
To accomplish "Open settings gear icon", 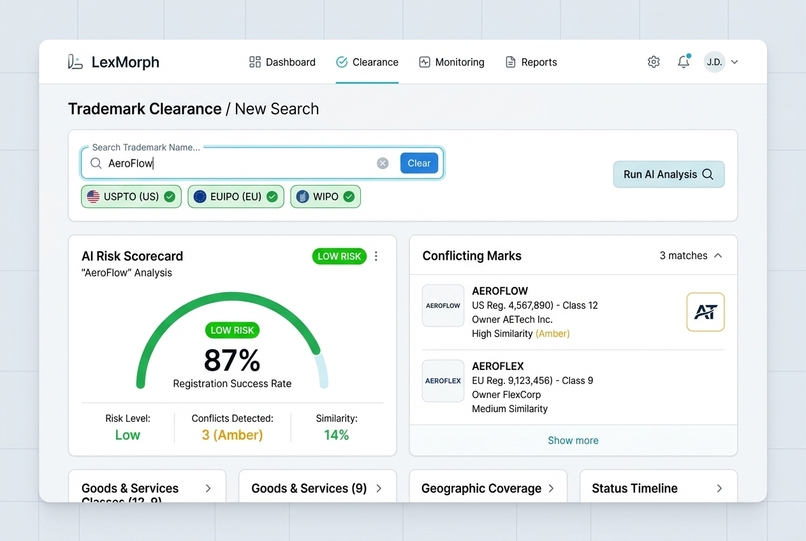I will pos(653,62).
